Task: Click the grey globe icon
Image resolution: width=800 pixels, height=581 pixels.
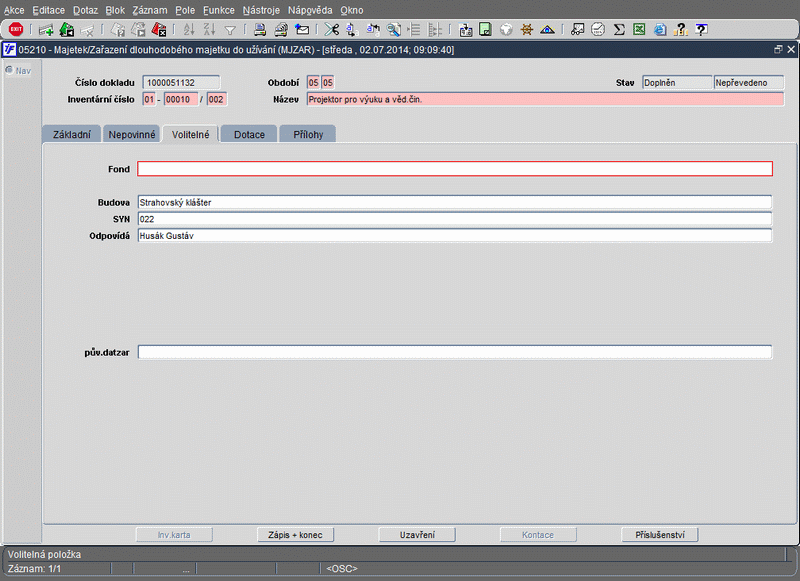Action: 506,30
